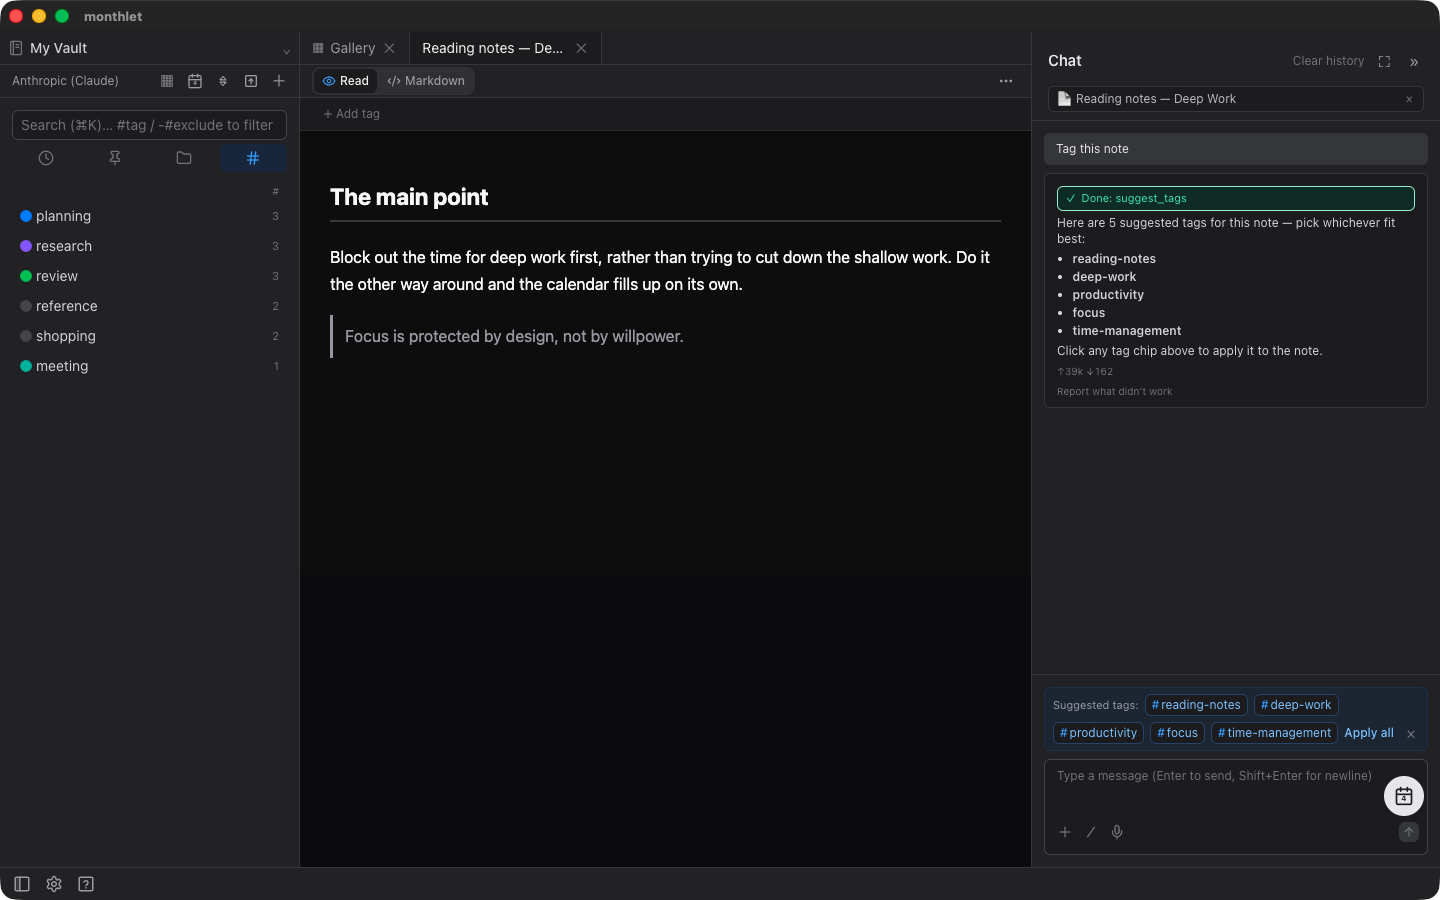Click the collapse/expand sort icon in sidebar toolbar
This screenshot has height=900, width=1440.
point(223,81)
